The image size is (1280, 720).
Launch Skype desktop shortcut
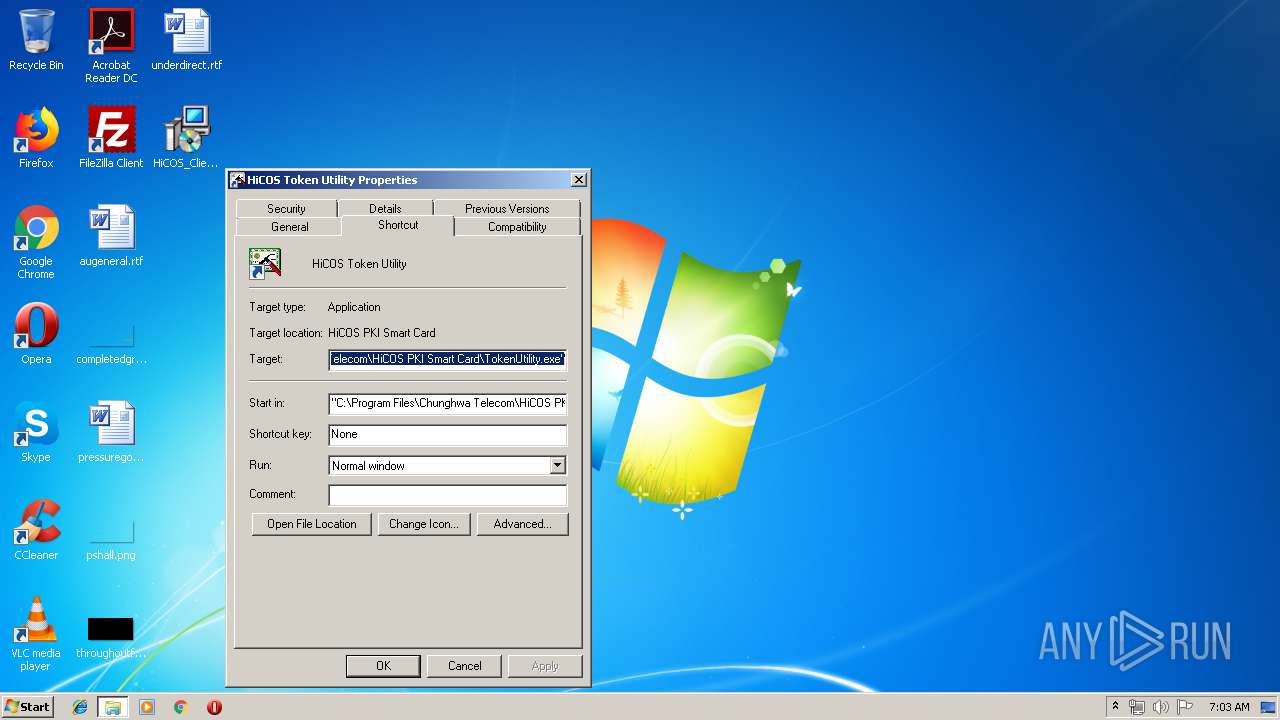click(36, 432)
